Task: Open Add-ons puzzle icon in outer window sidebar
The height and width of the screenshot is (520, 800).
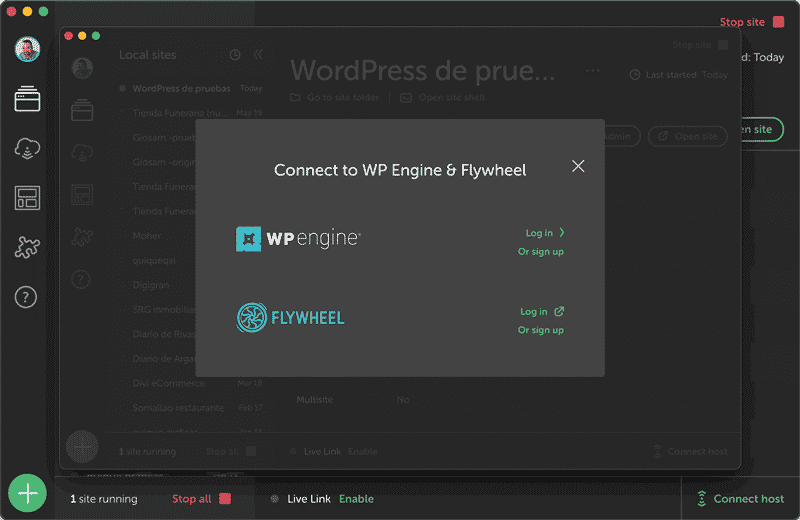Action: (27, 247)
